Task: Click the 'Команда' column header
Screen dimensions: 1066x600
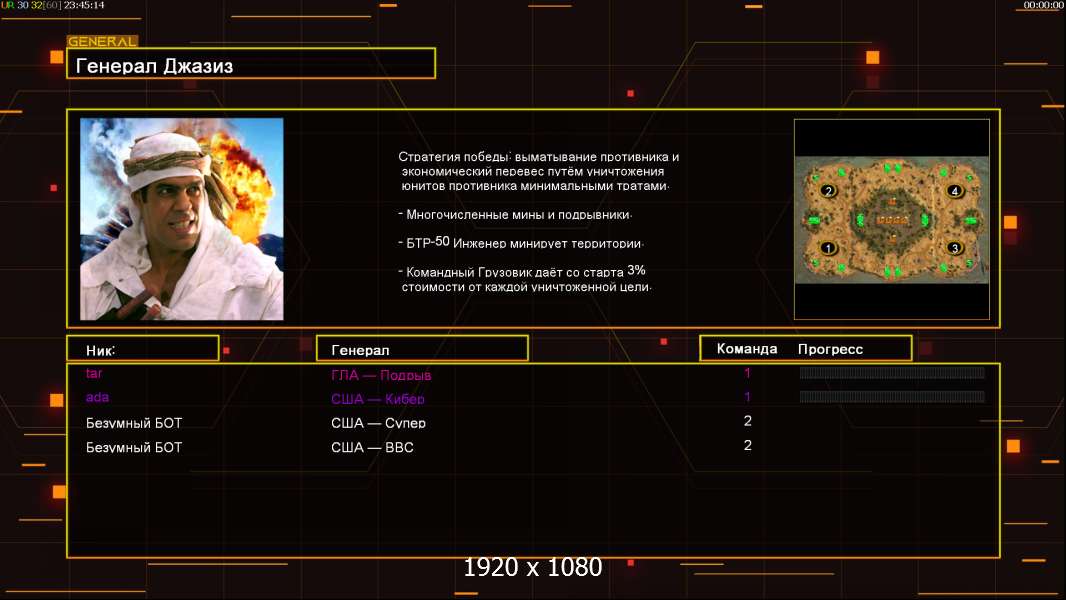Action: (746, 349)
